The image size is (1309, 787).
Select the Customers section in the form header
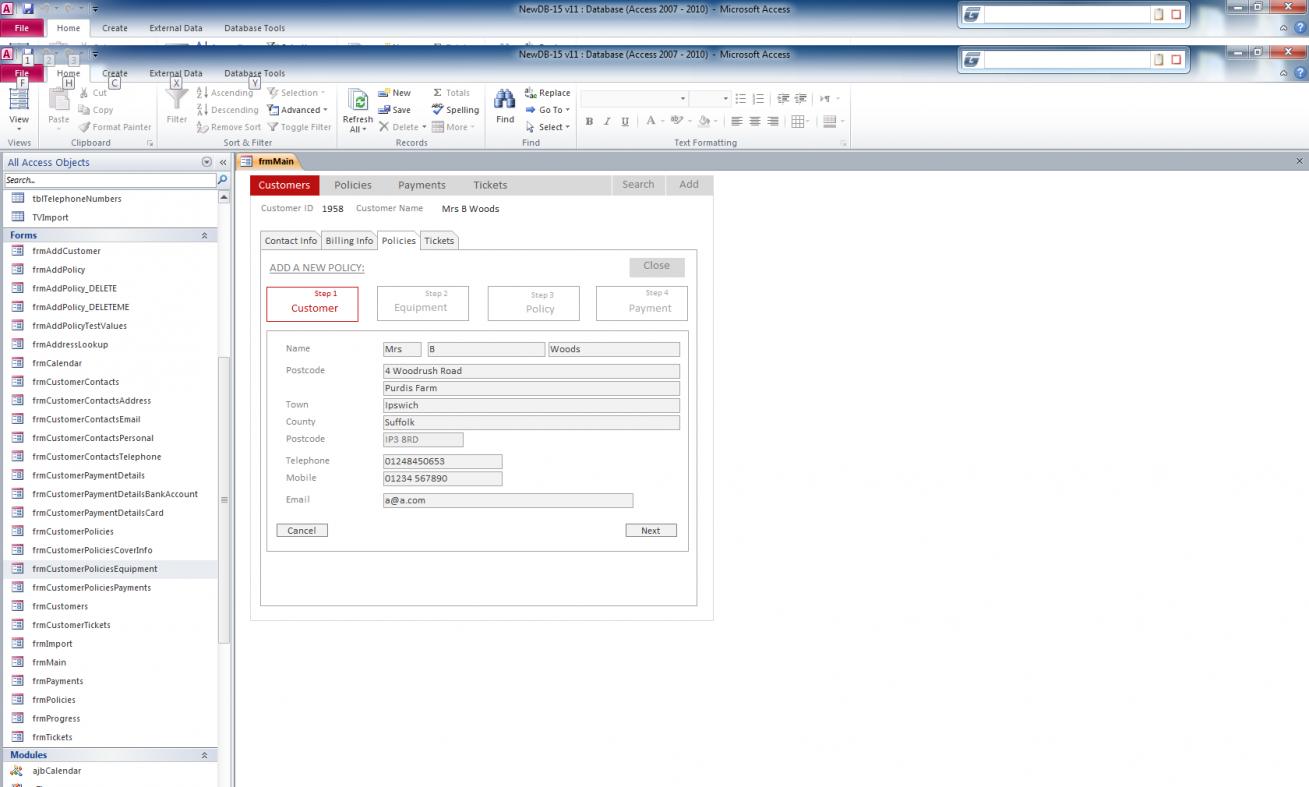point(284,185)
